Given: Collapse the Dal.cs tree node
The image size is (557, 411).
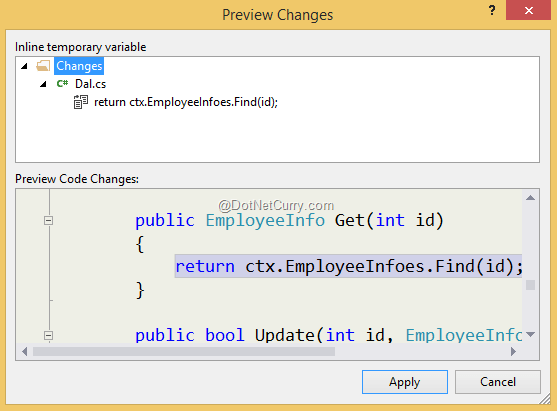Looking at the screenshot, I should click(43, 84).
